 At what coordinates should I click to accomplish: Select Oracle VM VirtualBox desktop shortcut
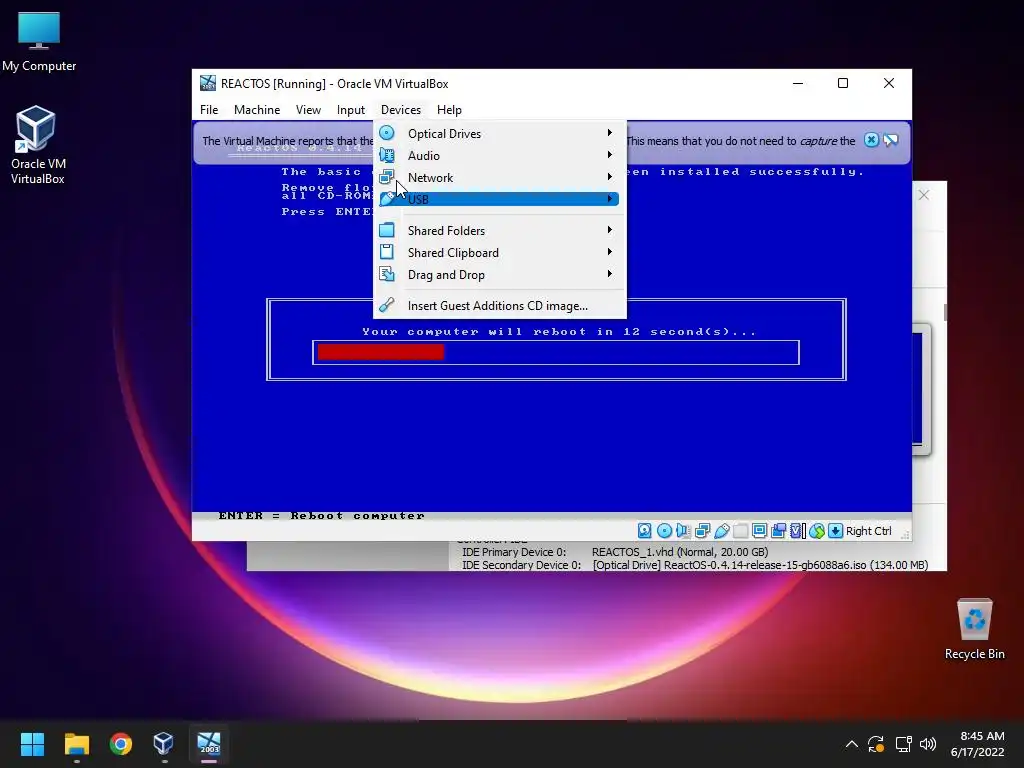coord(38,145)
